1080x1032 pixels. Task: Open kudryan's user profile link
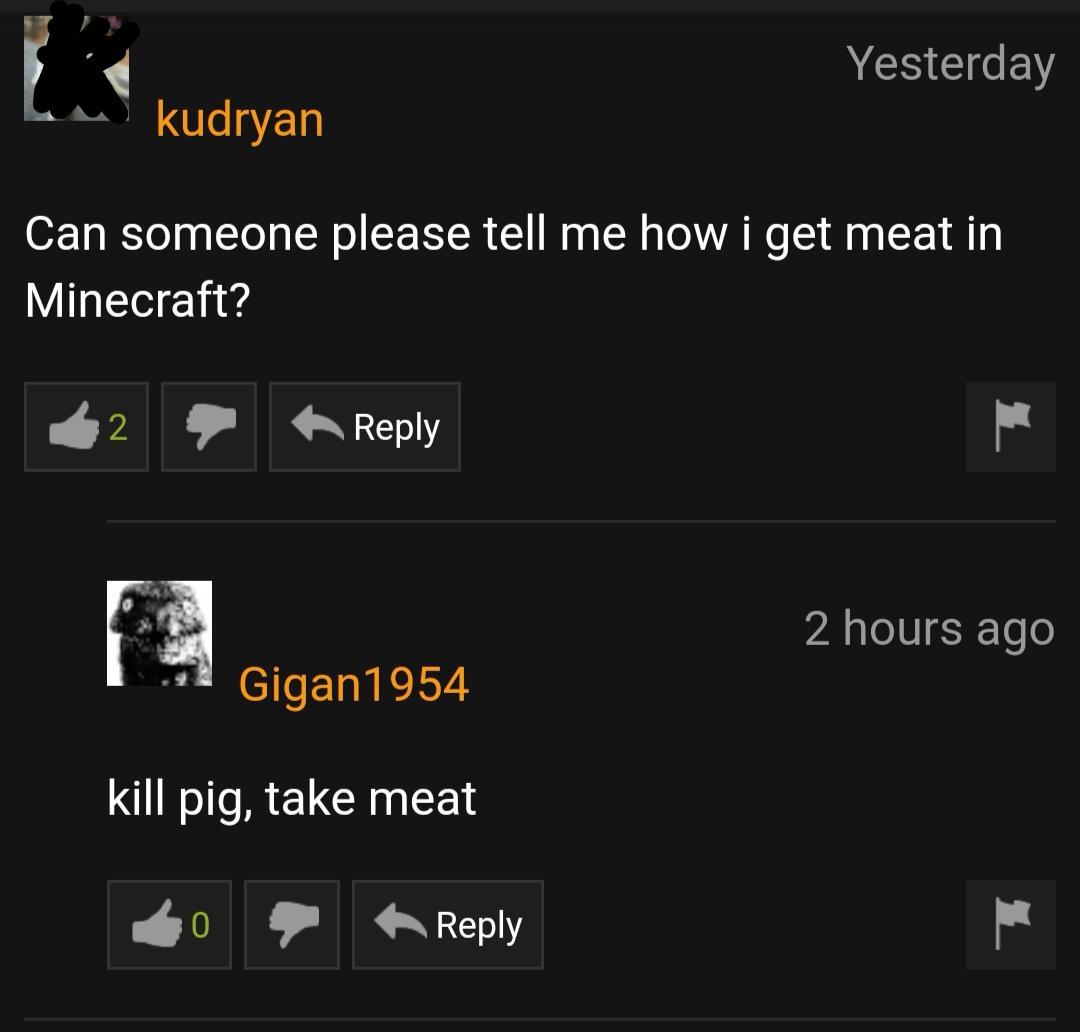click(240, 120)
